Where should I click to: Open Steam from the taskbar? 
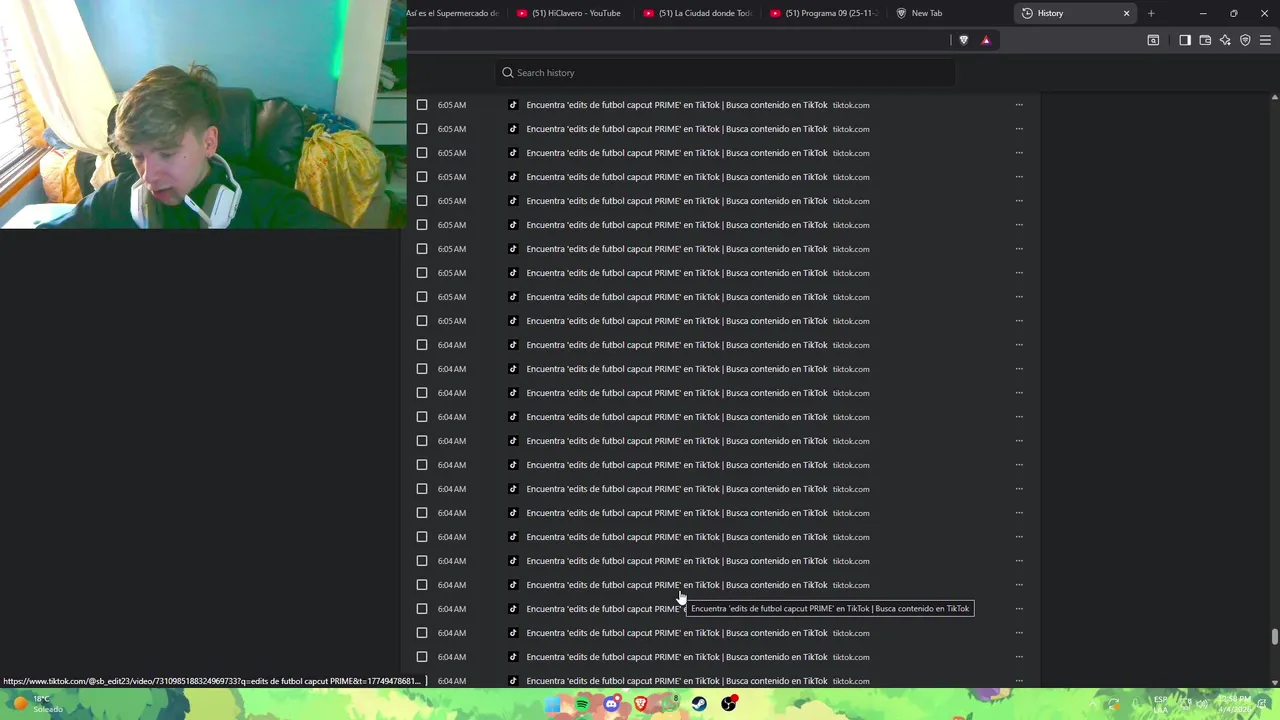(x=699, y=704)
